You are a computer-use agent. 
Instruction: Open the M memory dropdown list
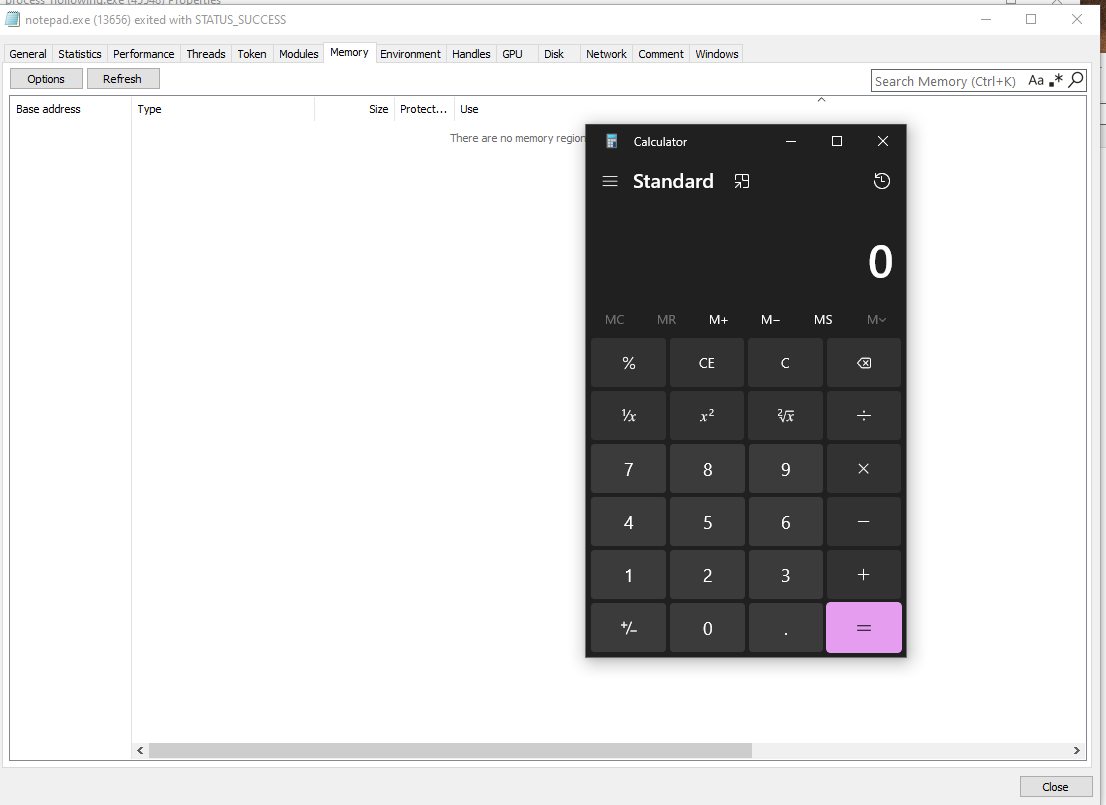click(875, 320)
